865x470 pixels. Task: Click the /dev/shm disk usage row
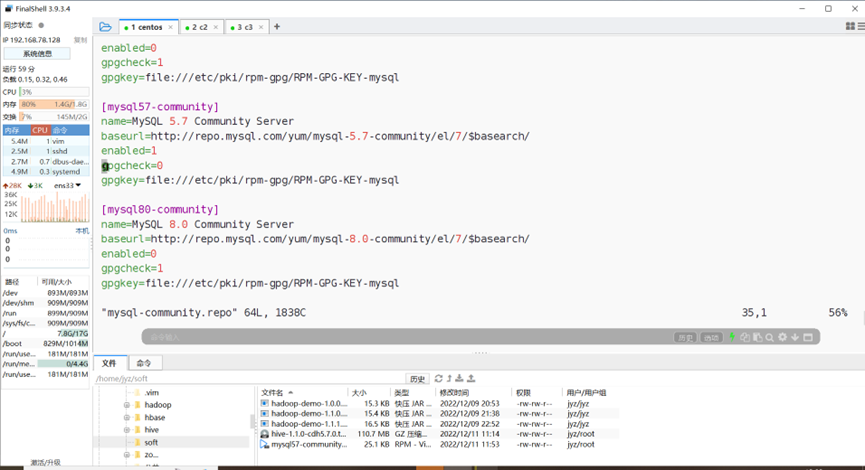(x=45, y=303)
